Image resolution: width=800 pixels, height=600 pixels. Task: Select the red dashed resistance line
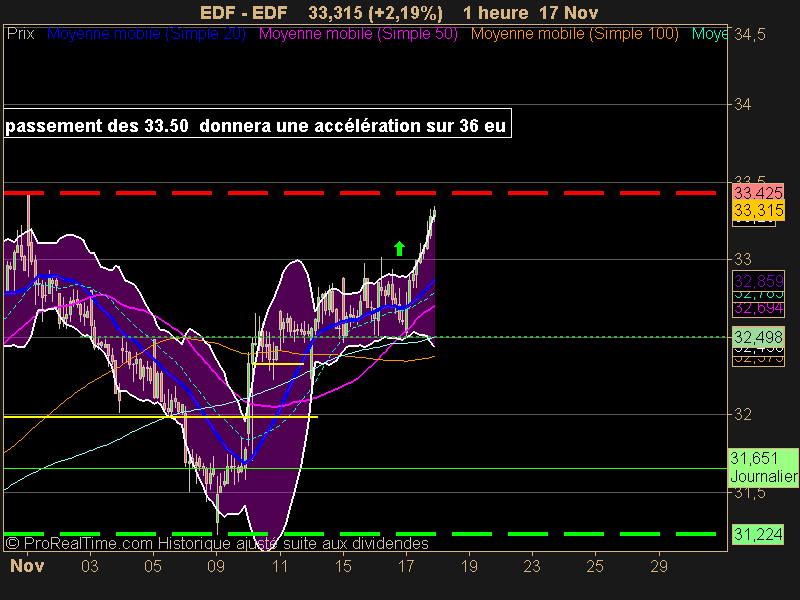click(x=360, y=193)
